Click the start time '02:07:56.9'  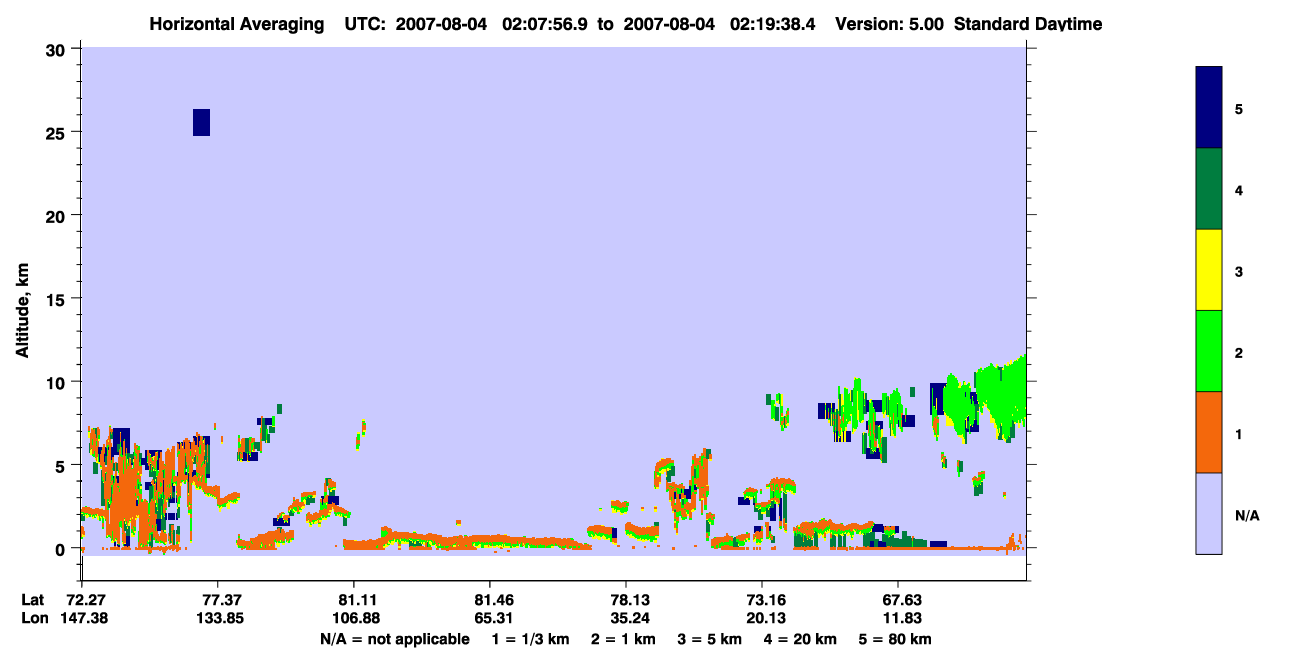coord(545,23)
